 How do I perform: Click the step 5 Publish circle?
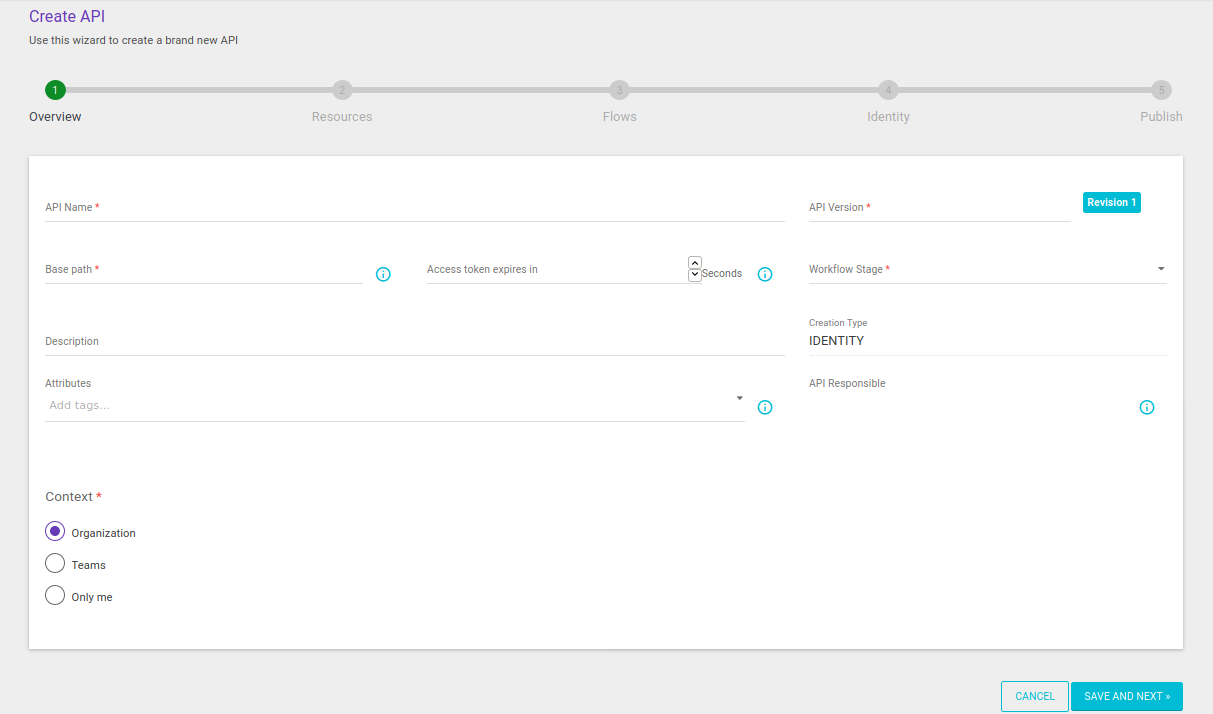(x=1161, y=89)
